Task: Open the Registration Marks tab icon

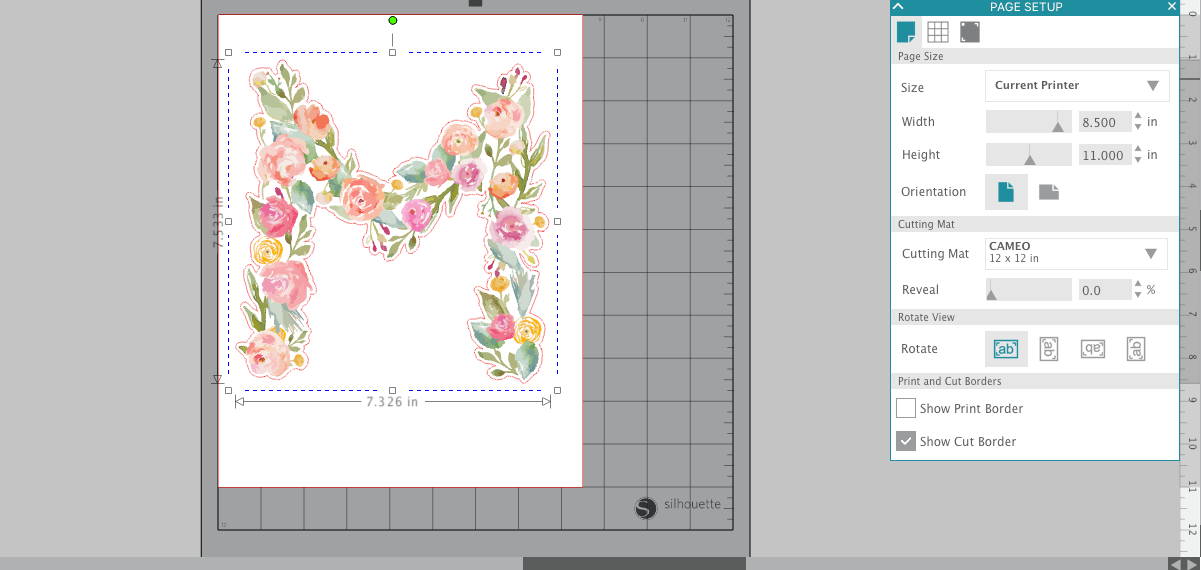Action: click(x=969, y=32)
